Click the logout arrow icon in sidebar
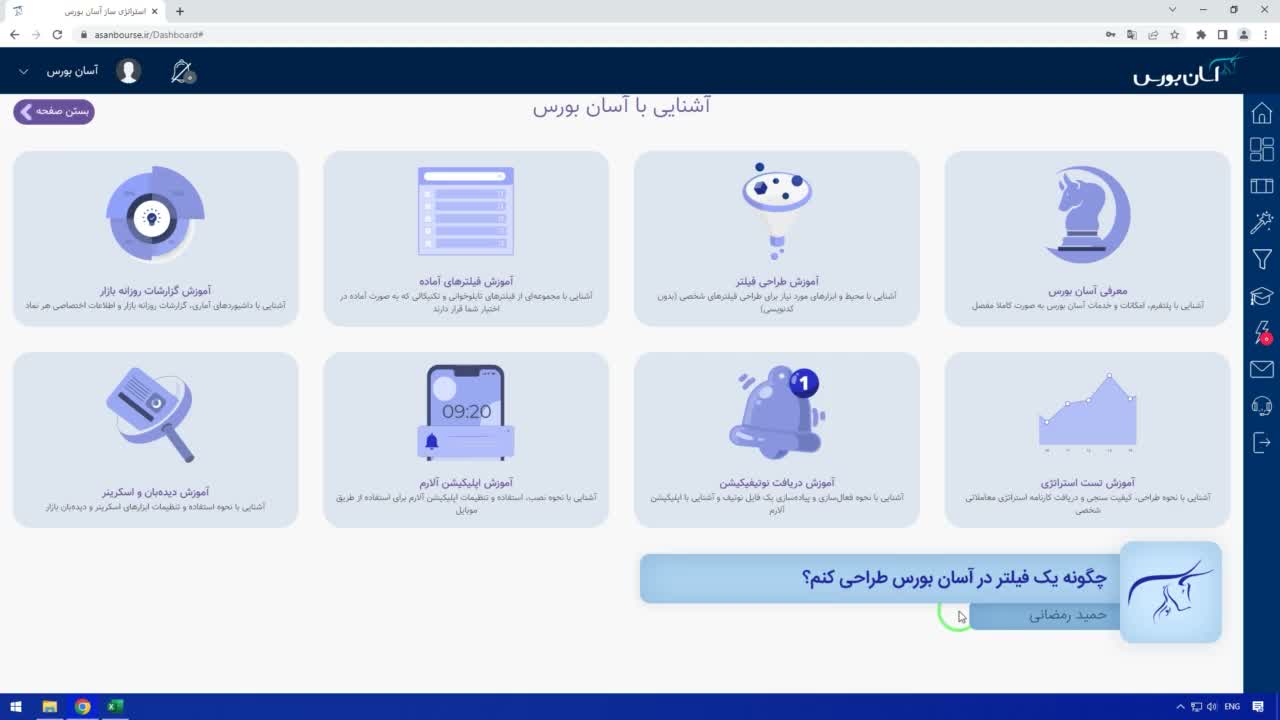The height and width of the screenshot is (720, 1280). tap(1261, 442)
